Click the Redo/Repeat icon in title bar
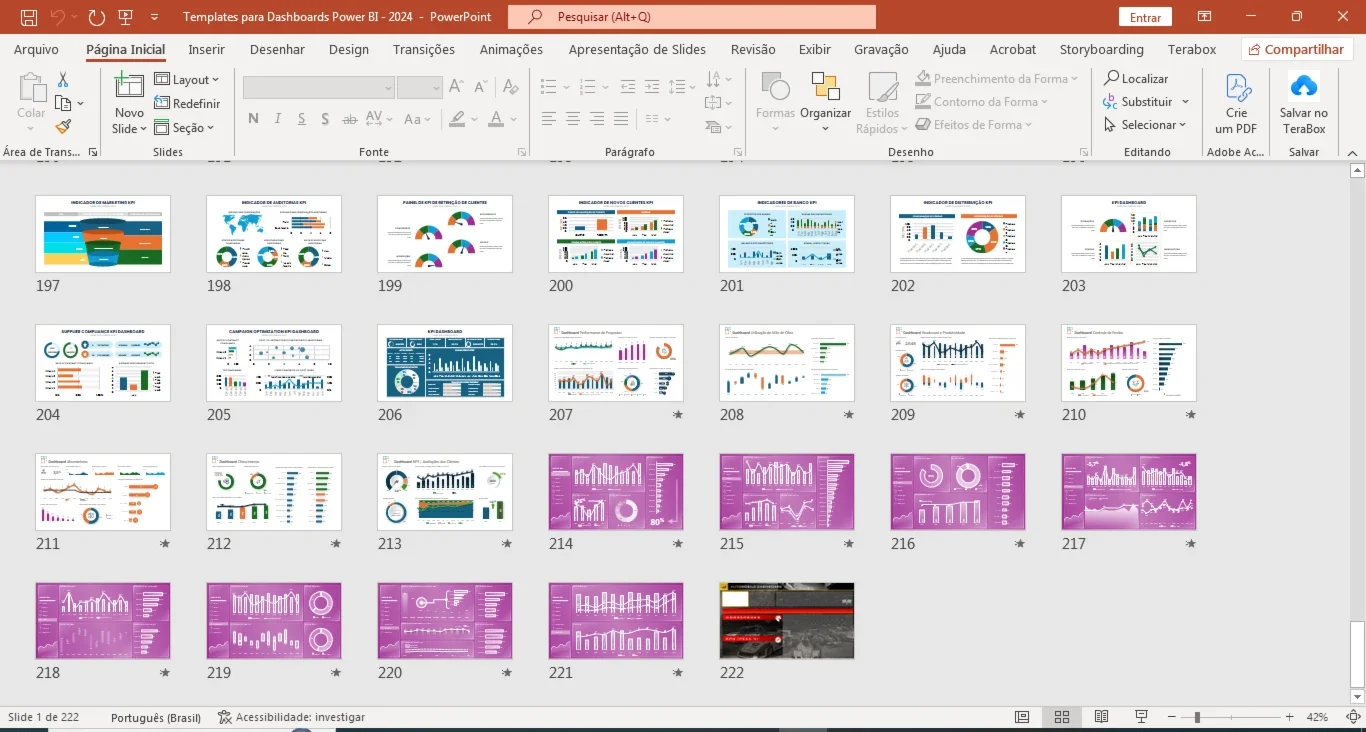Viewport: 1366px width, 732px height. coord(96,17)
